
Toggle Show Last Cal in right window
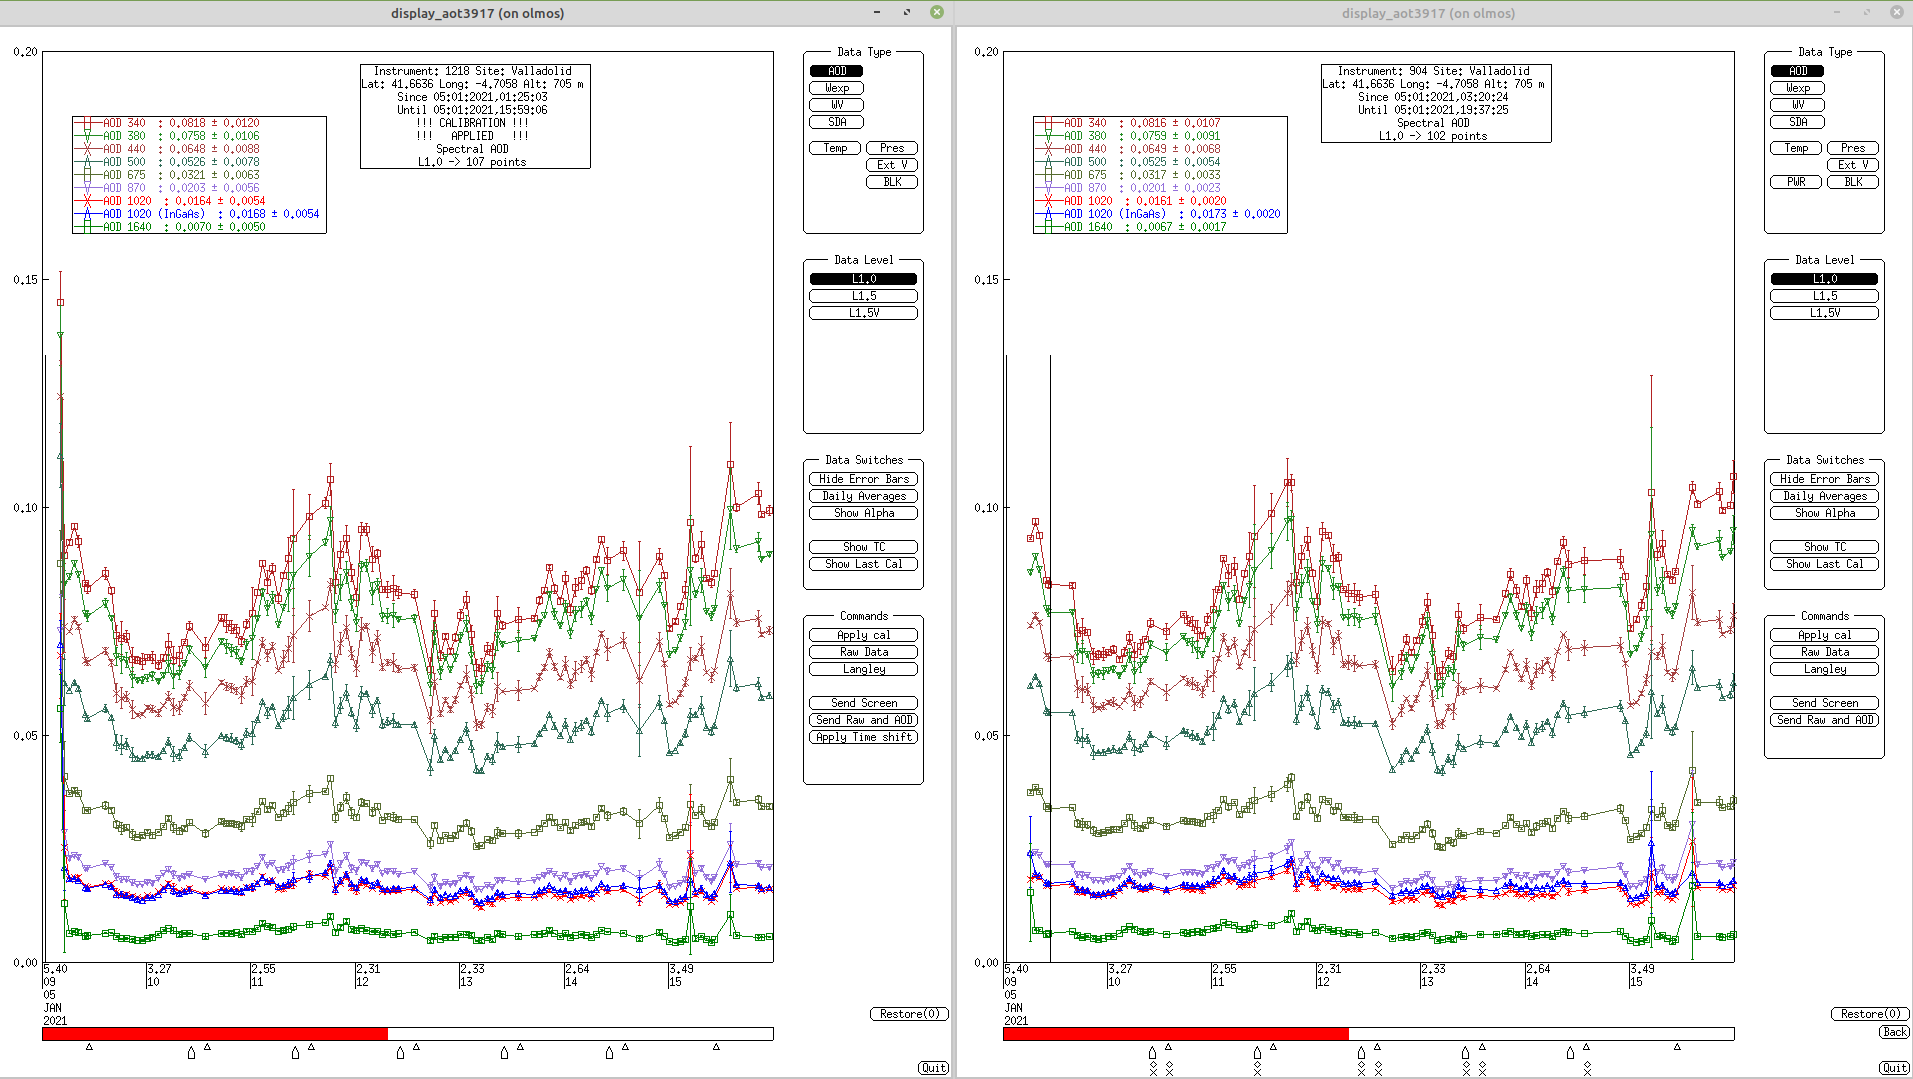(x=1824, y=564)
